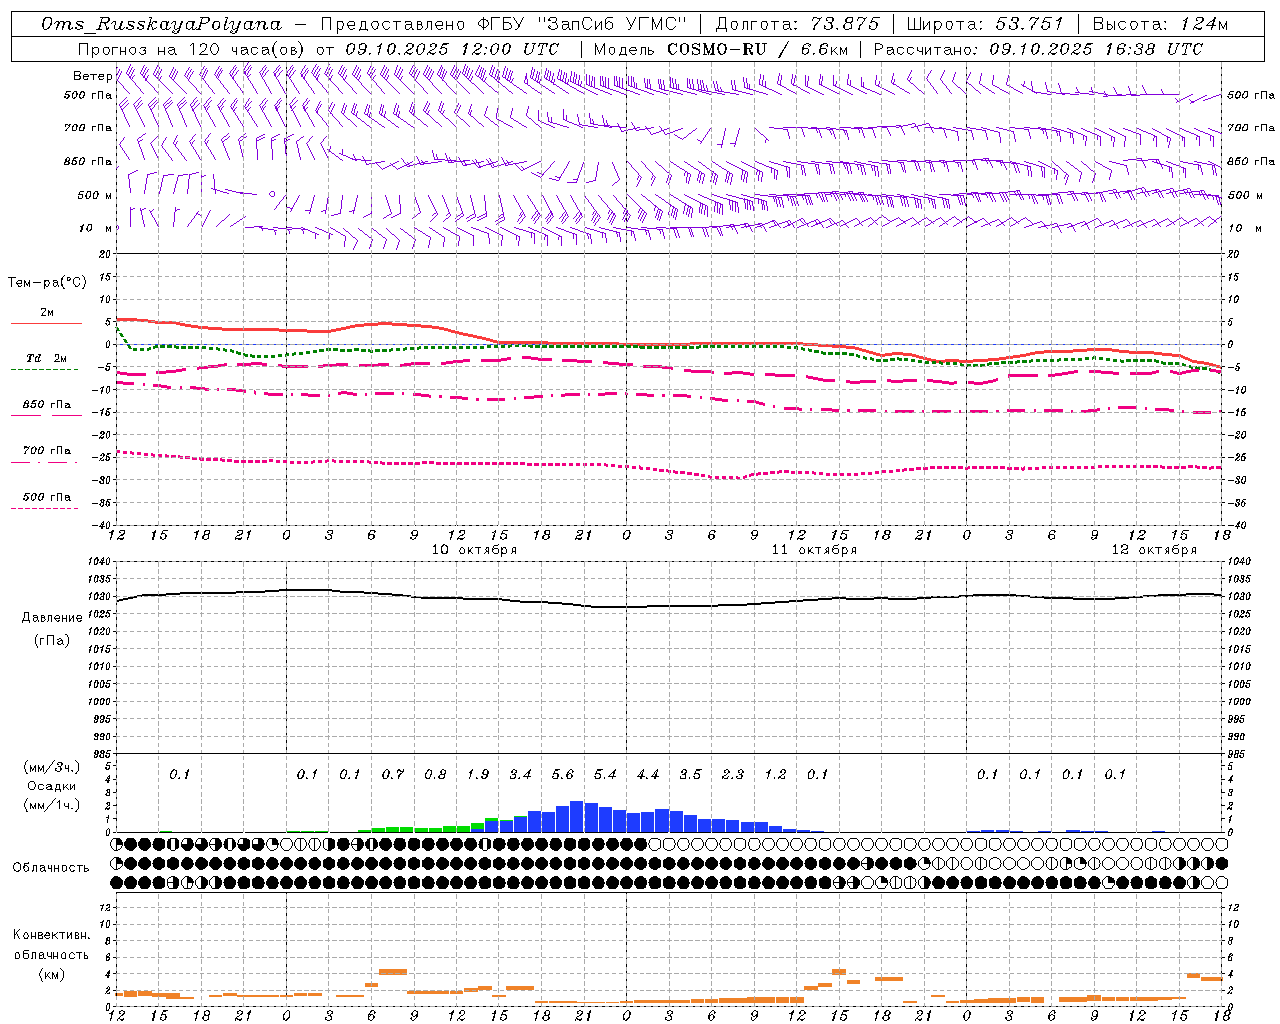Click the 0.8 precipitation total
This screenshot has height=1024, width=1280.
(x=435, y=774)
